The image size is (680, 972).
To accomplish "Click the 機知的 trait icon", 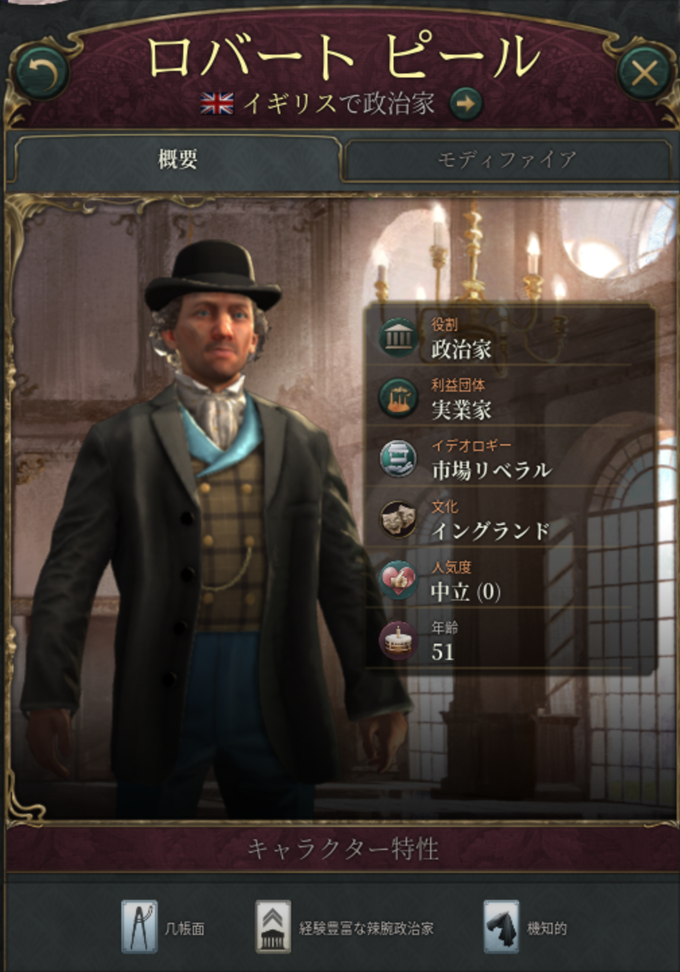I will [x=501, y=926].
